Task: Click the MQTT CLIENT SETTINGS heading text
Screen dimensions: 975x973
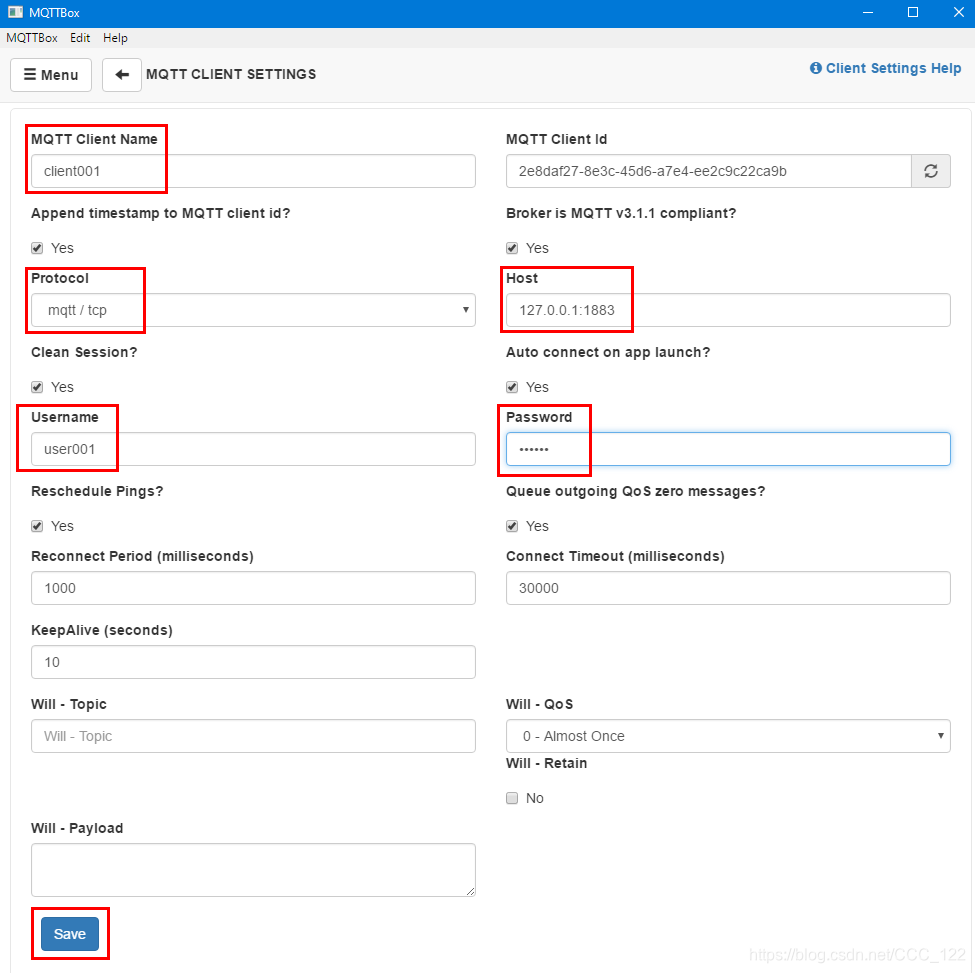Action: pos(231,75)
